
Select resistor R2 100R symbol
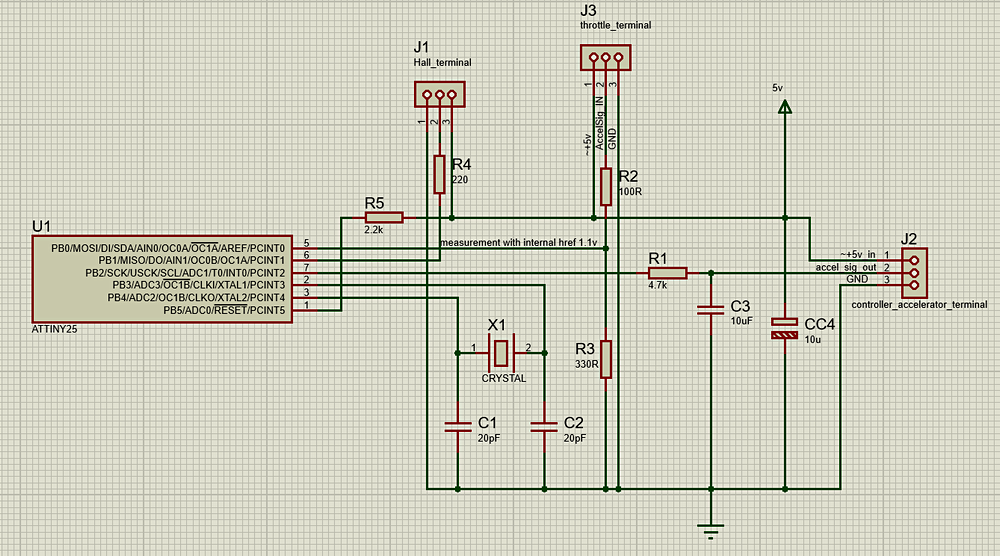click(x=606, y=186)
